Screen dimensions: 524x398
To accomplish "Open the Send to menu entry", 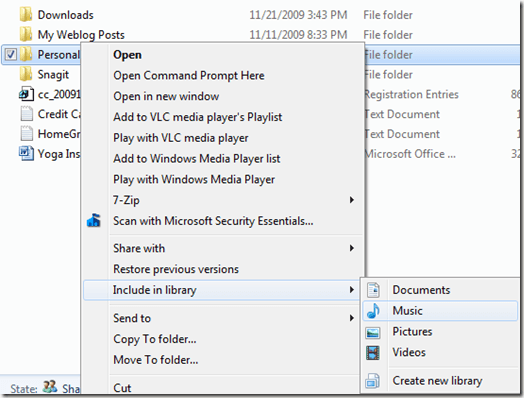I will coord(132,318).
